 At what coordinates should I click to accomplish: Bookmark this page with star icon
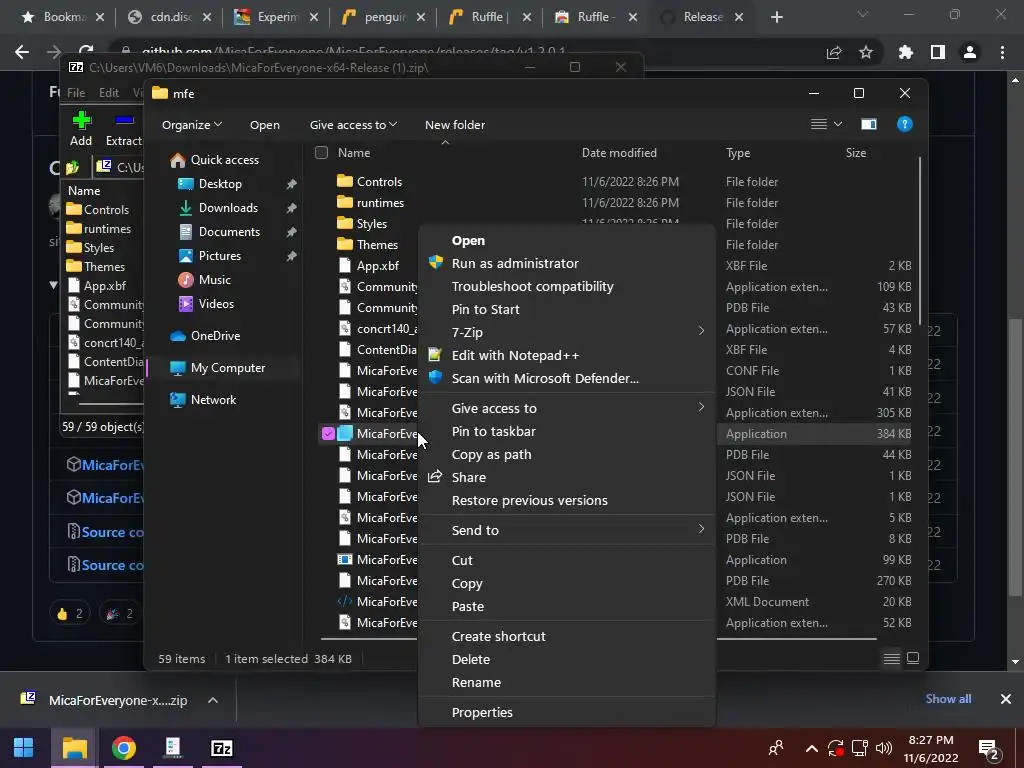866,52
